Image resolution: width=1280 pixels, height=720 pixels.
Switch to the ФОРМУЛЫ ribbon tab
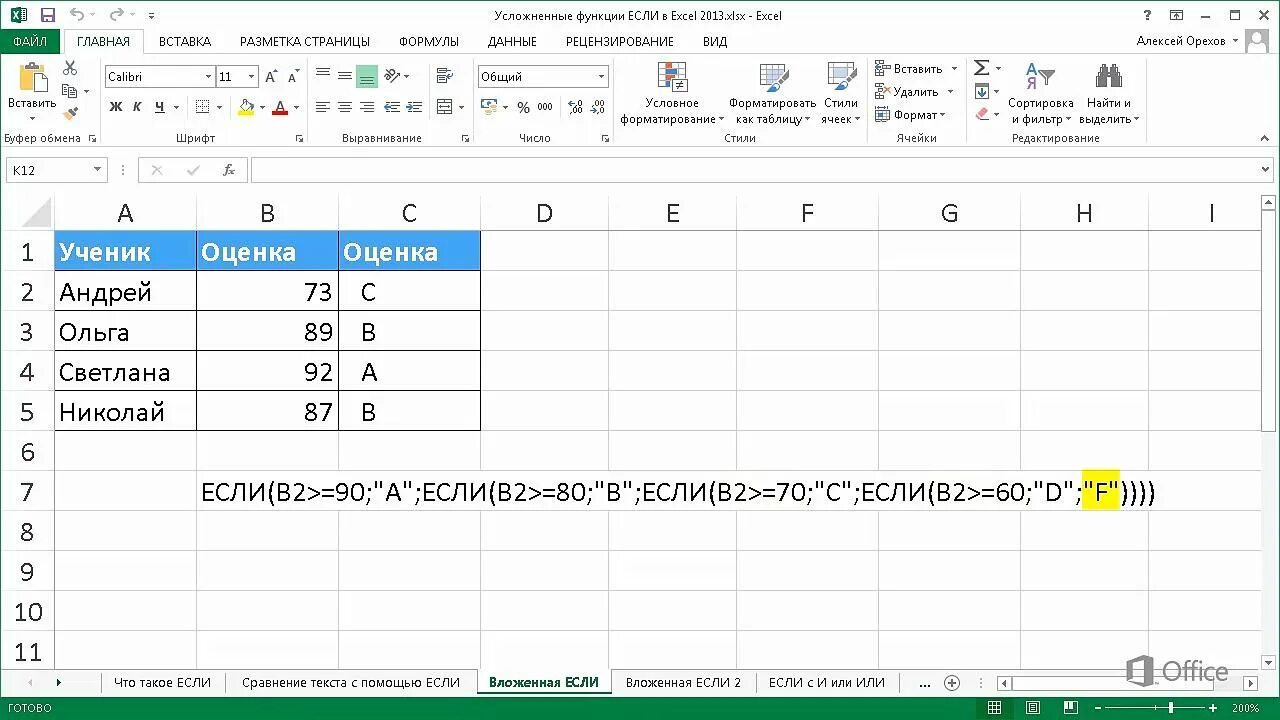pyautogui.click(x=428, y=41)
